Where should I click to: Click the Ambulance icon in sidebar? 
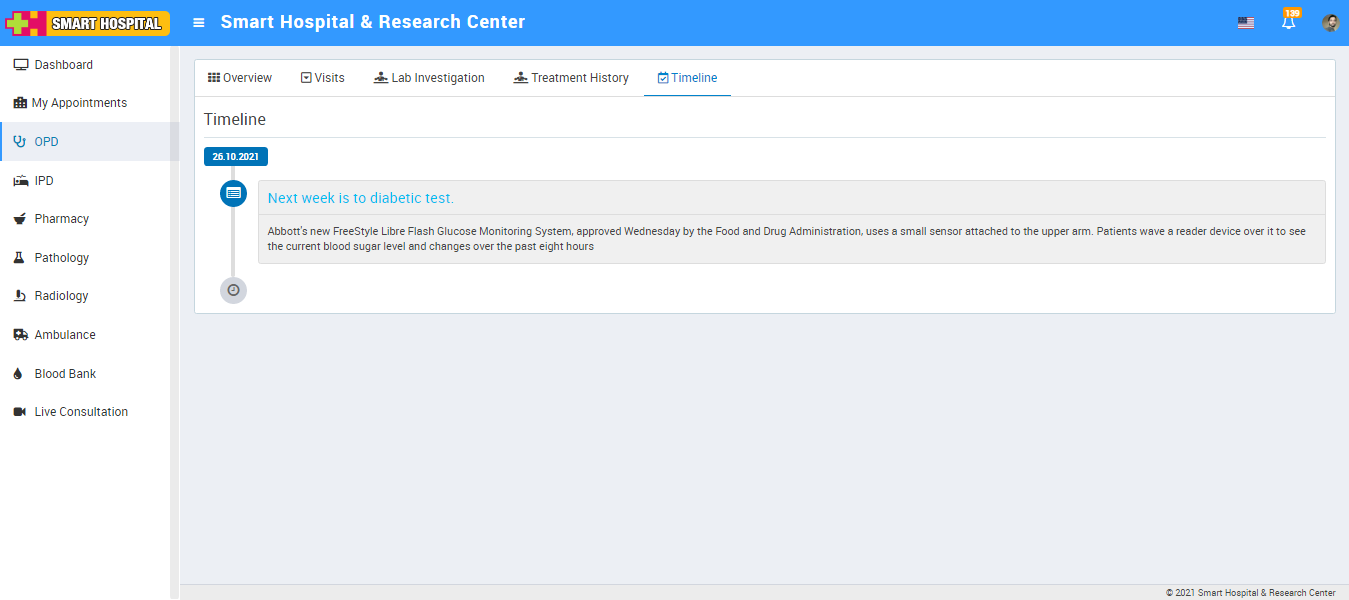coord(19,335)
